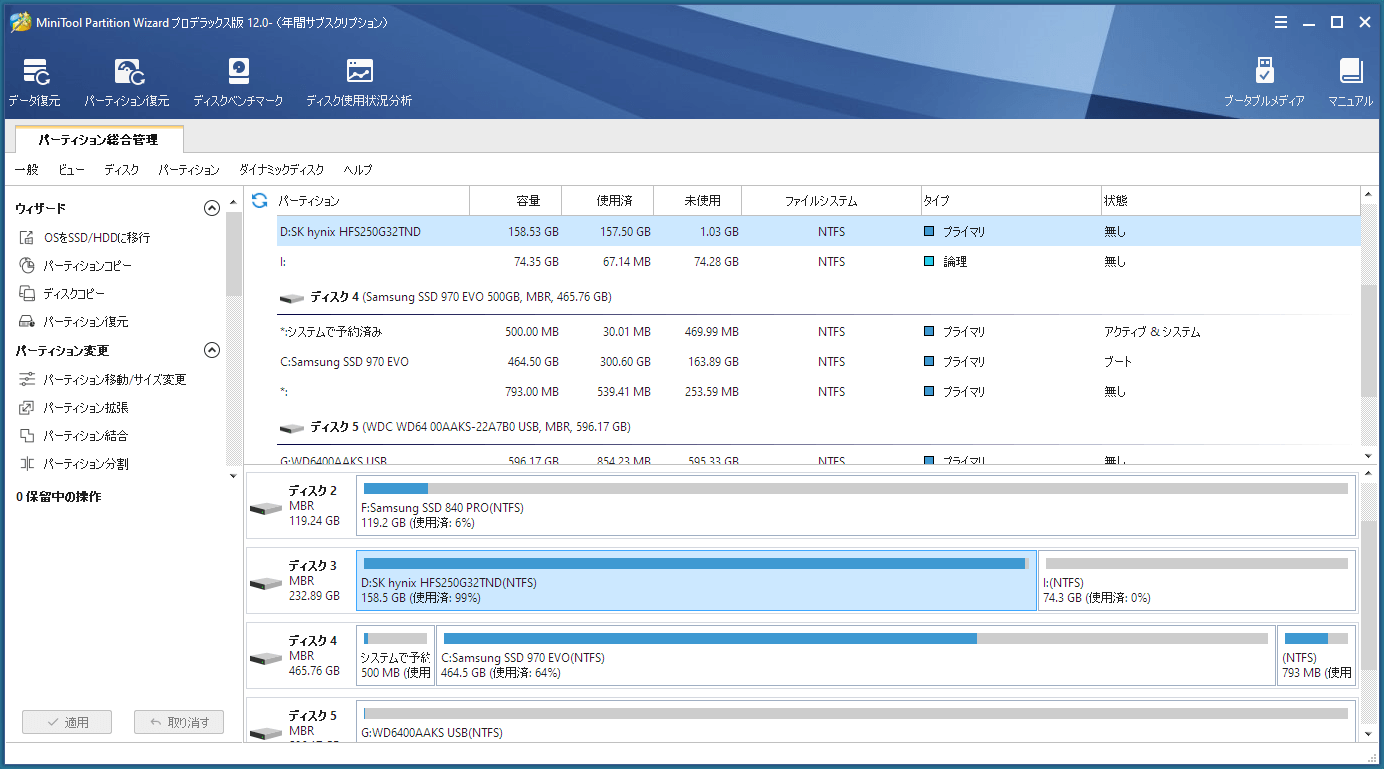The width and height of the screenshot is (1384, 769).
Task: Open the ビュー menu
Action: (71, 170)
